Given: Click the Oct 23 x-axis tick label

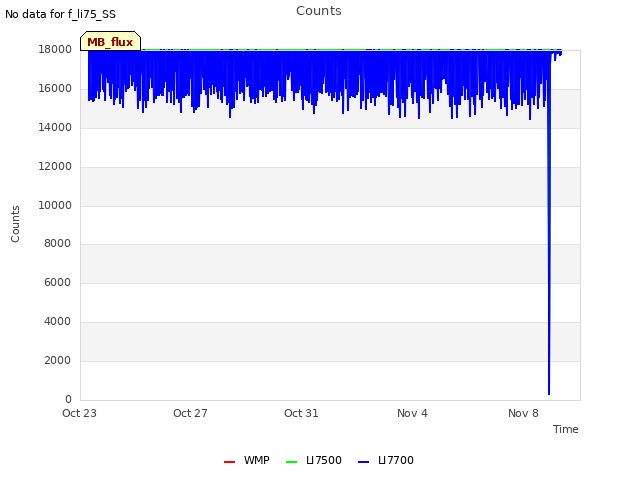Looking at the screenshot, I should click(80, 413).
